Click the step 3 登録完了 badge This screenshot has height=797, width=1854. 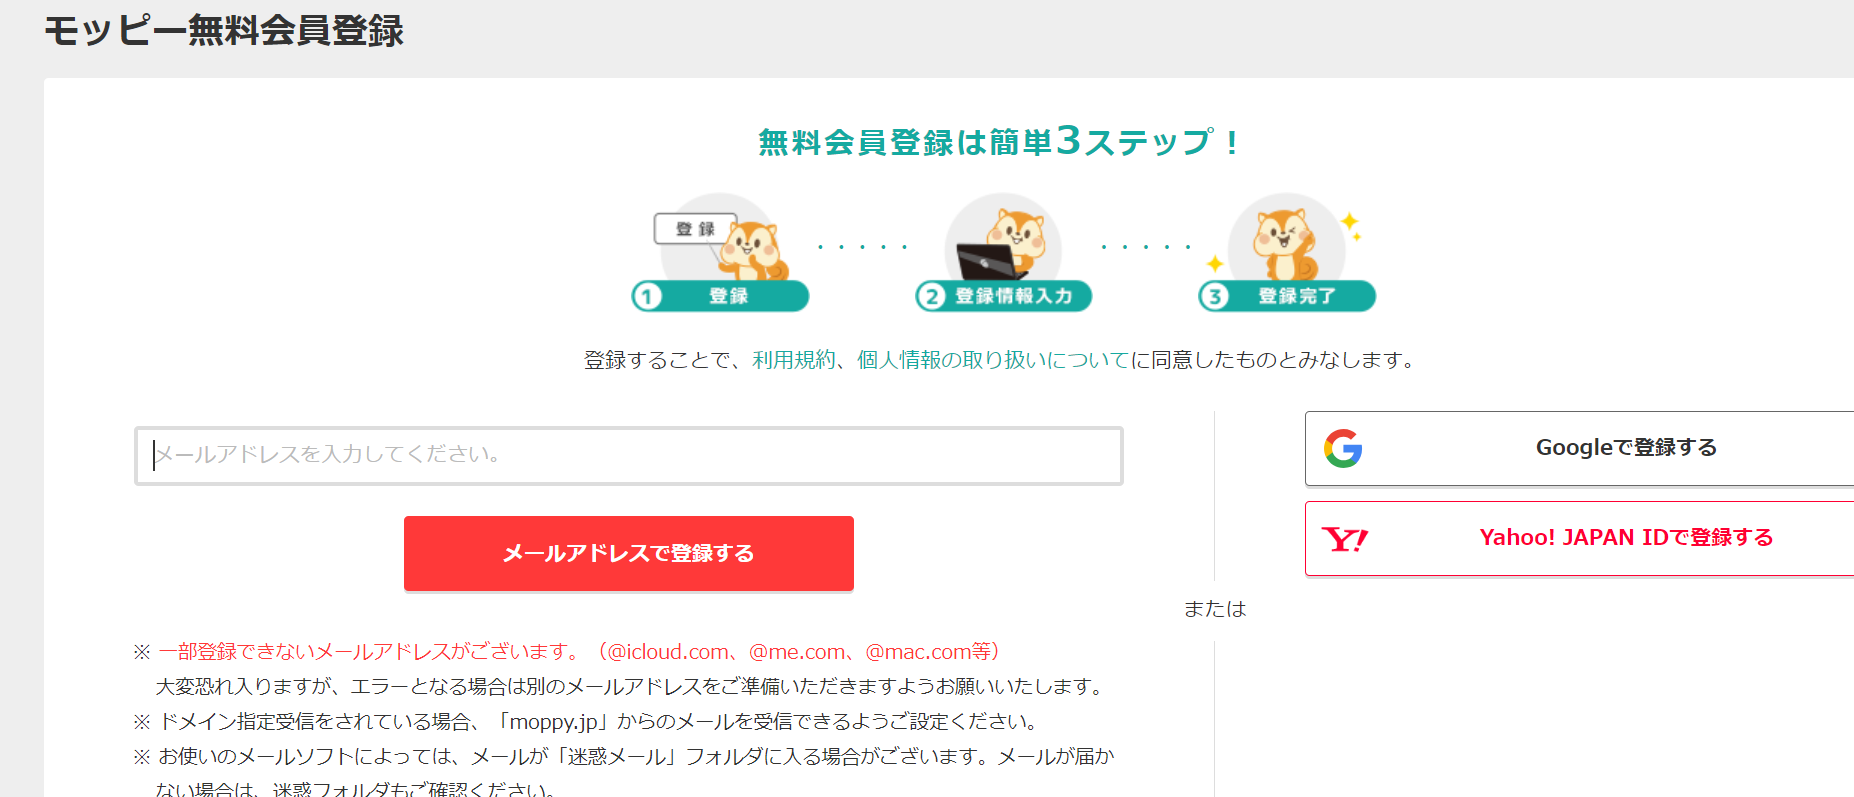(1287, 296)
